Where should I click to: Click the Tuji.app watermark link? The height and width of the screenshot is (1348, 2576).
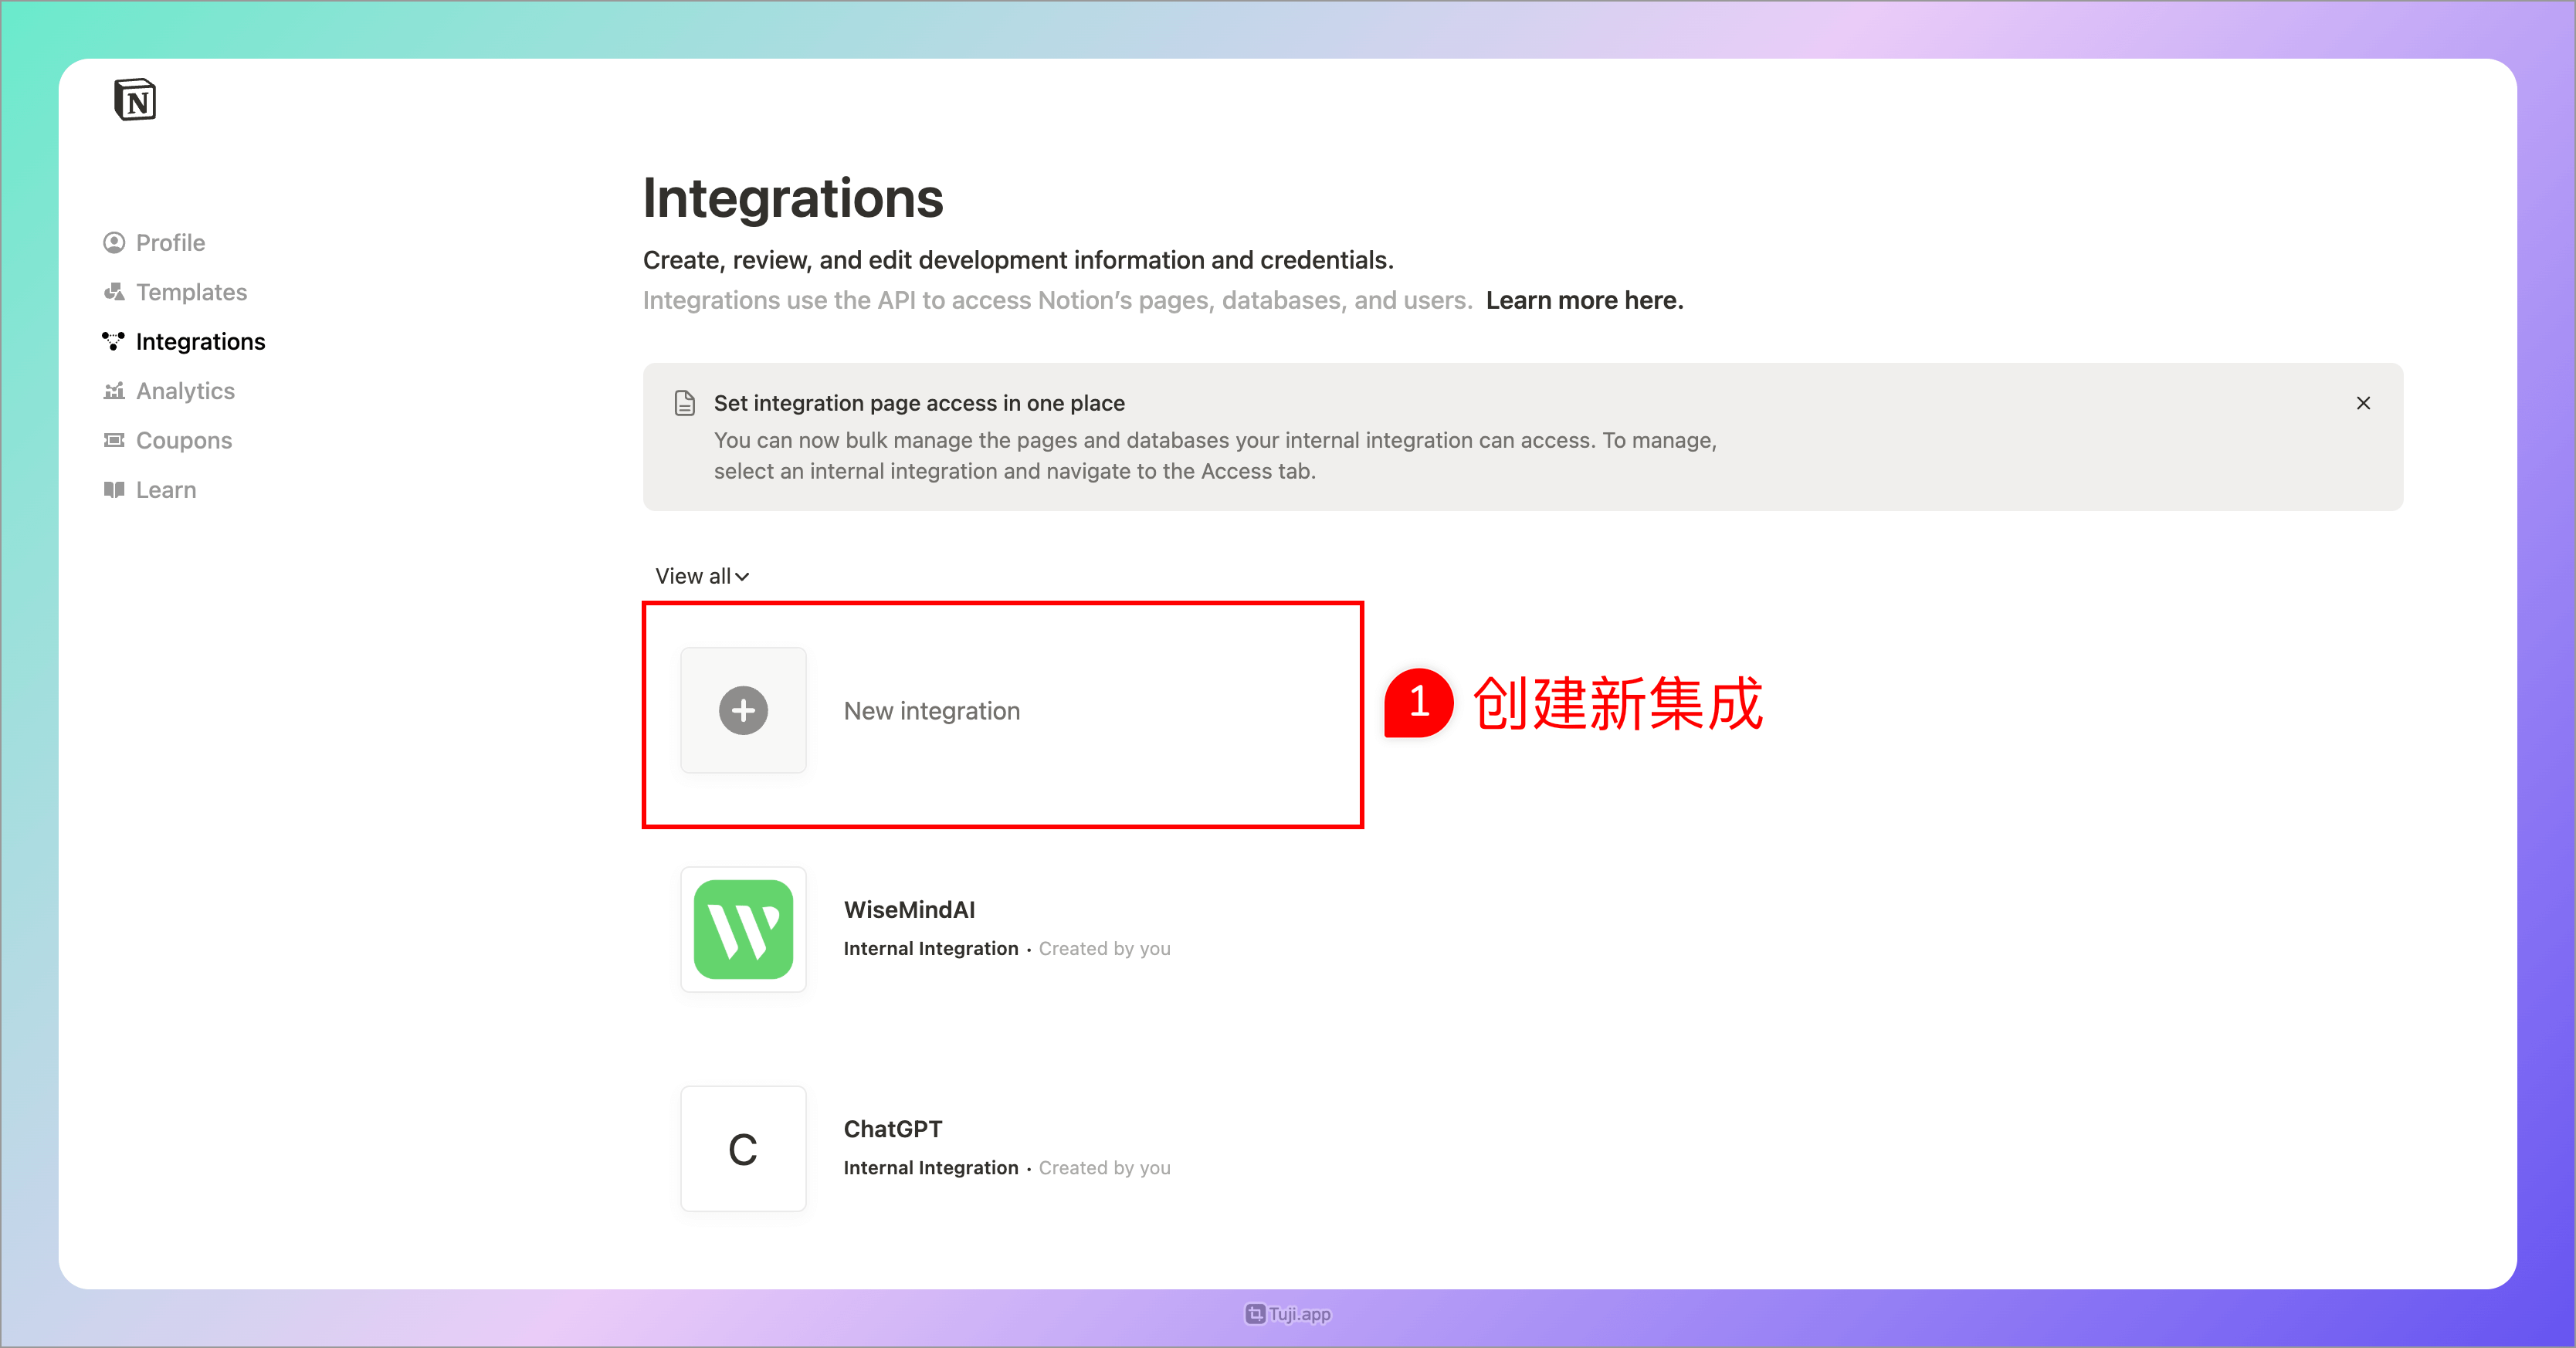point(1287,1314)
